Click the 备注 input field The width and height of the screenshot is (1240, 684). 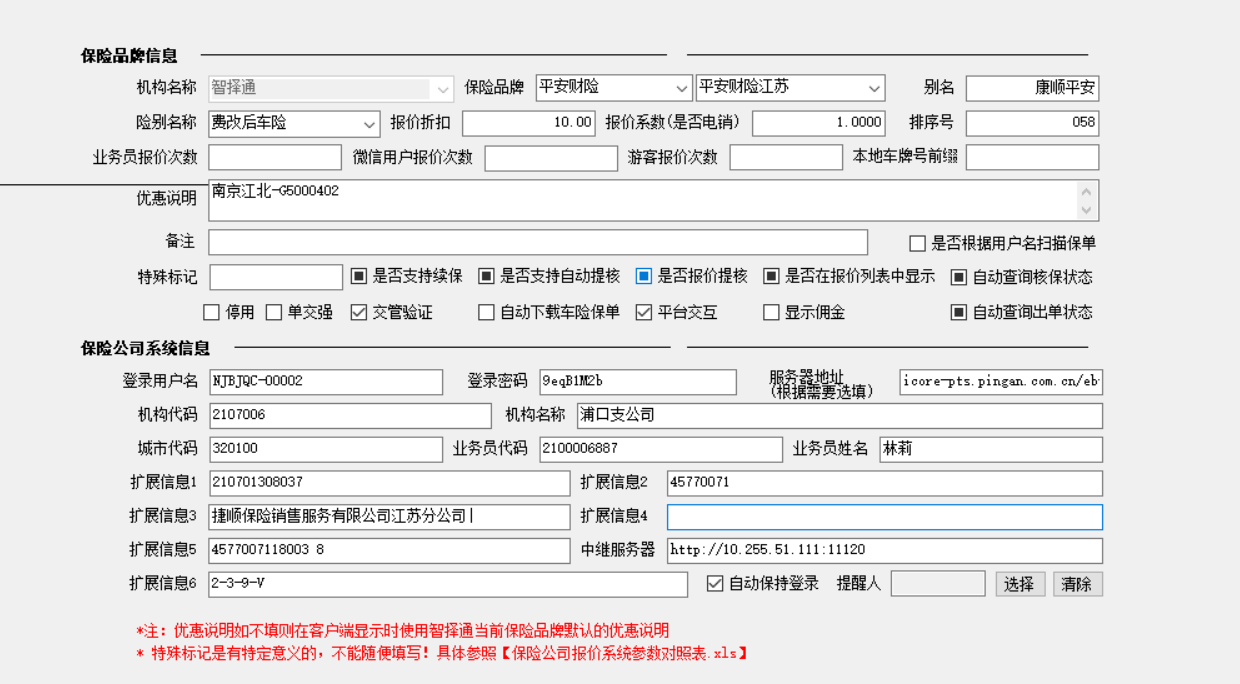click(538, 242)
